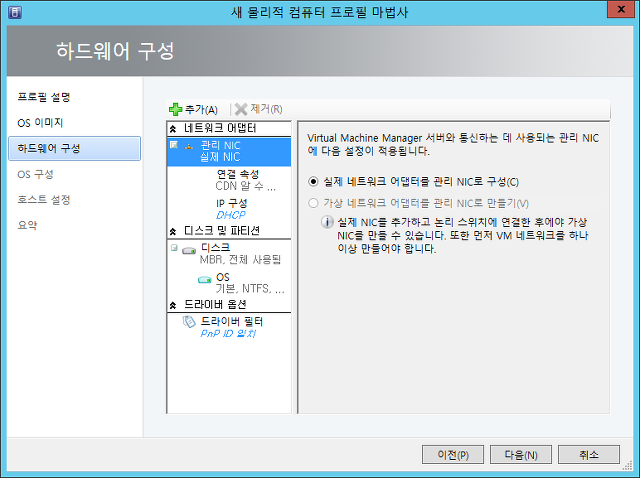Click the green plus Add (추가) icon
640x478 pixels.
[176, 109]
